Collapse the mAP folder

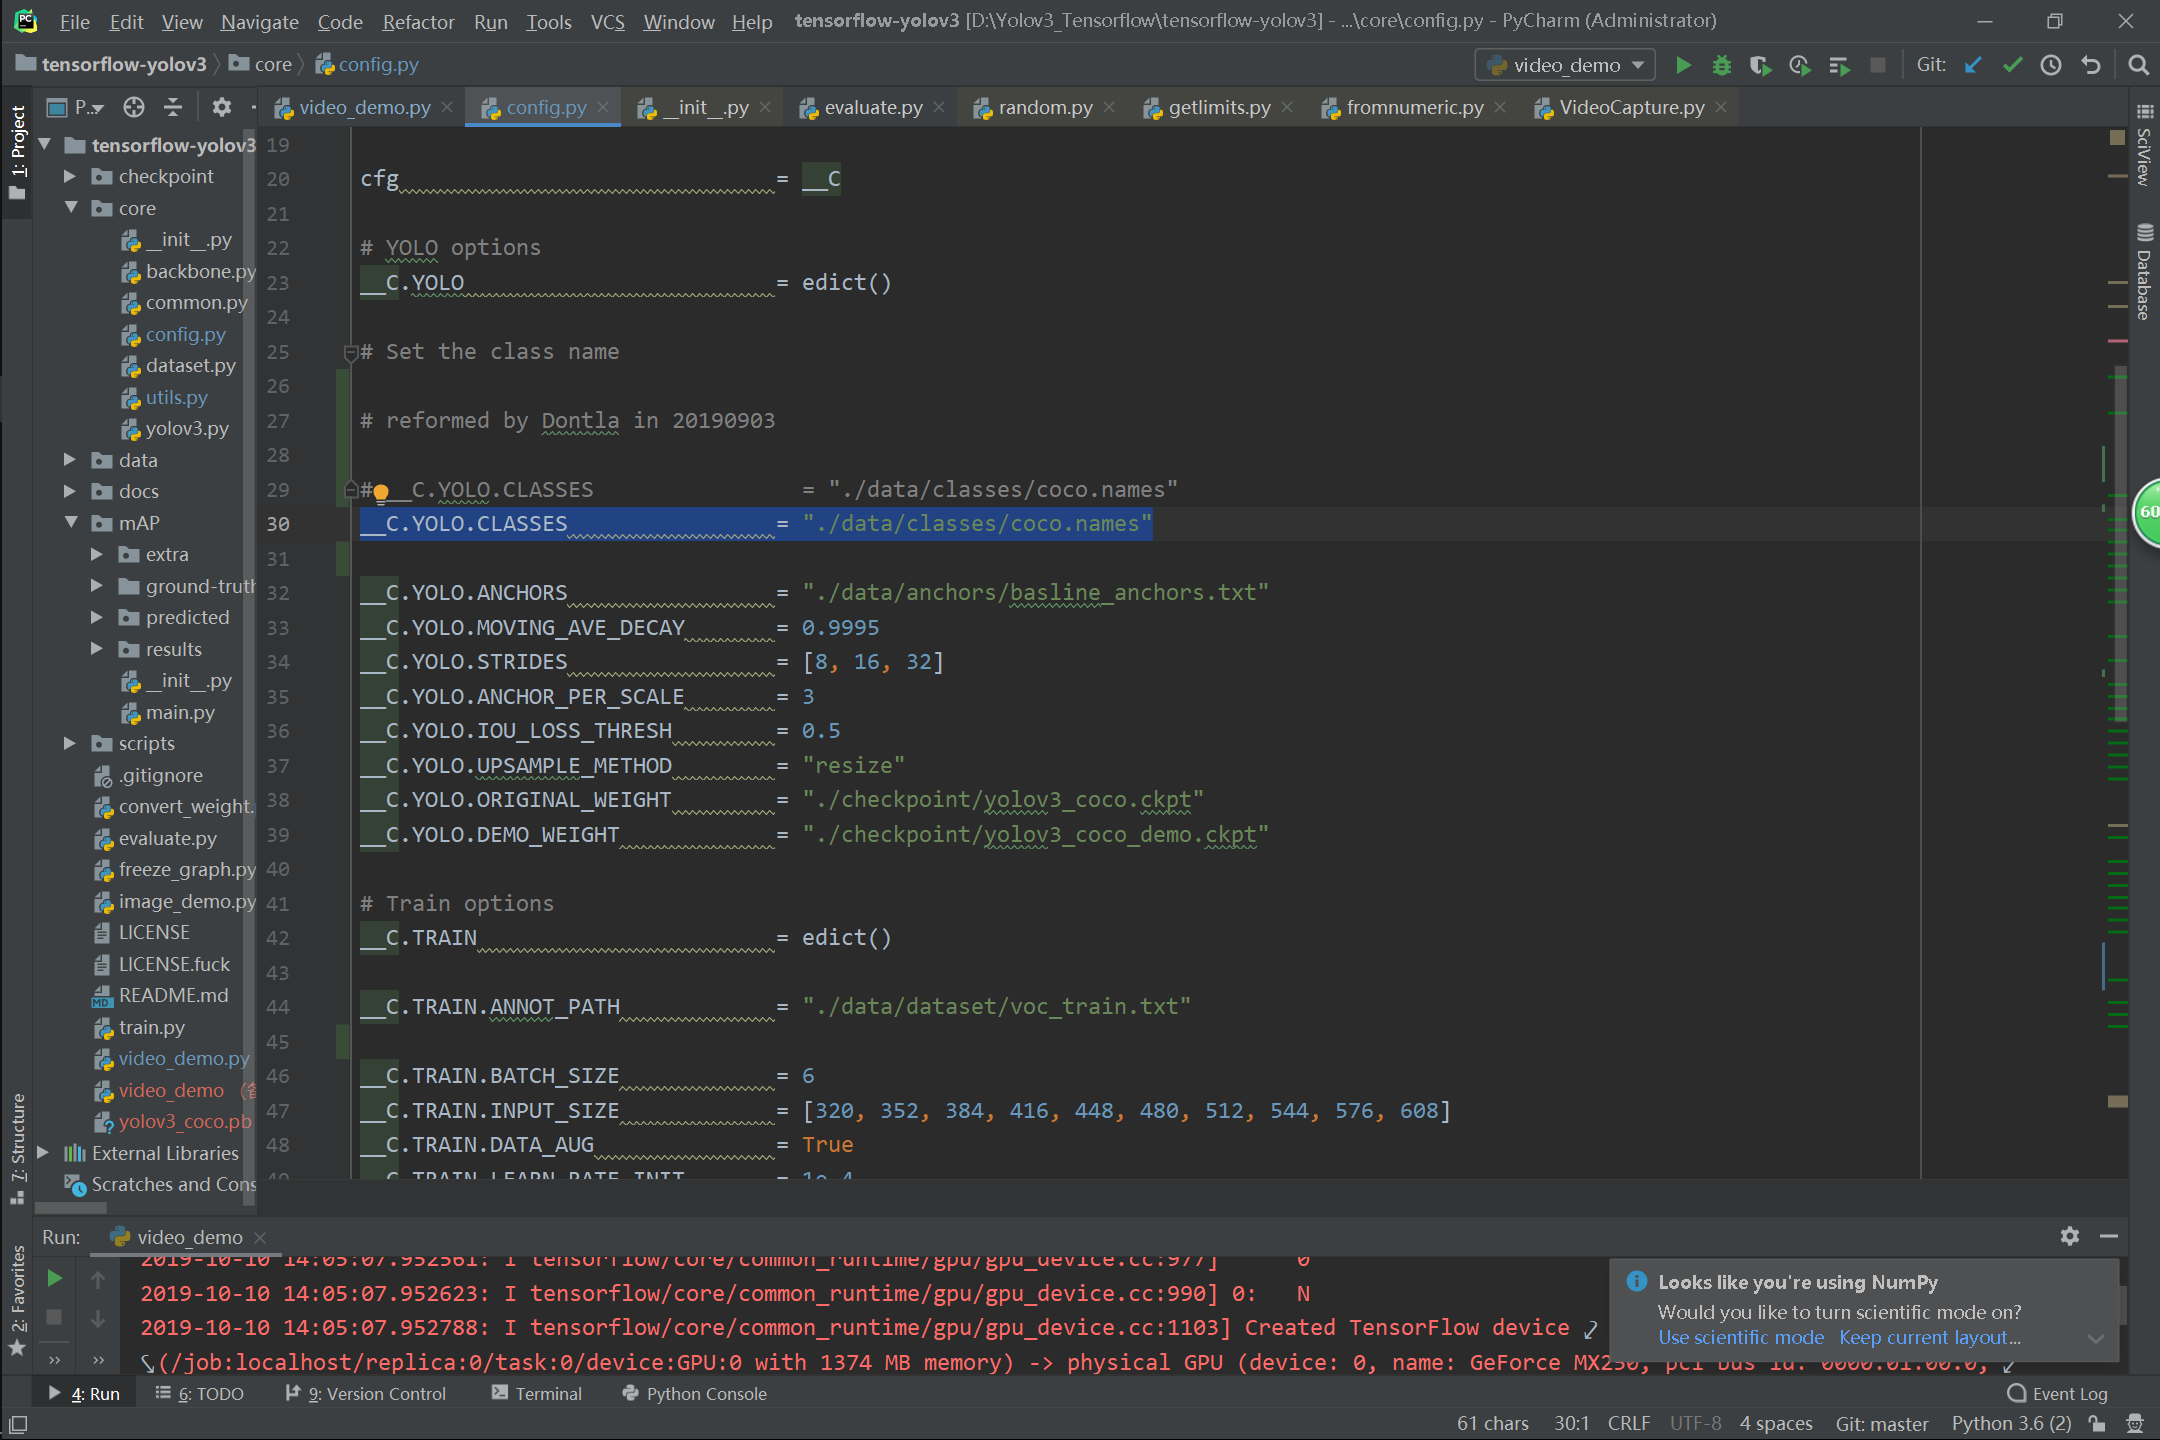70,523
